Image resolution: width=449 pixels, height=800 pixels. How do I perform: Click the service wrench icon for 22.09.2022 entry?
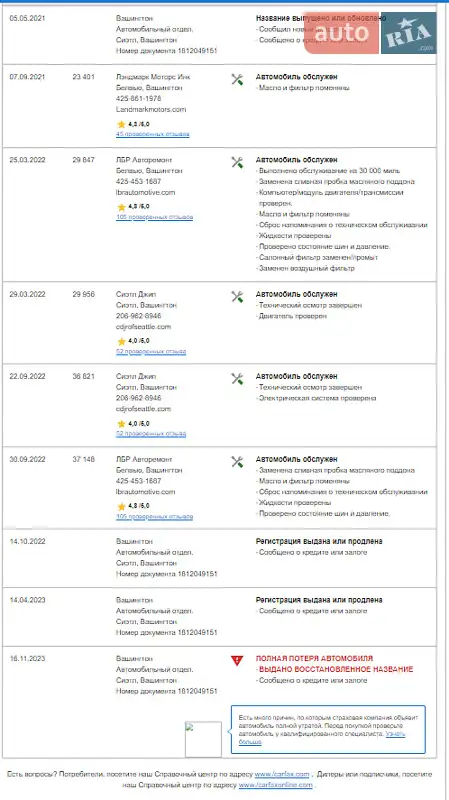click(237, 379)
